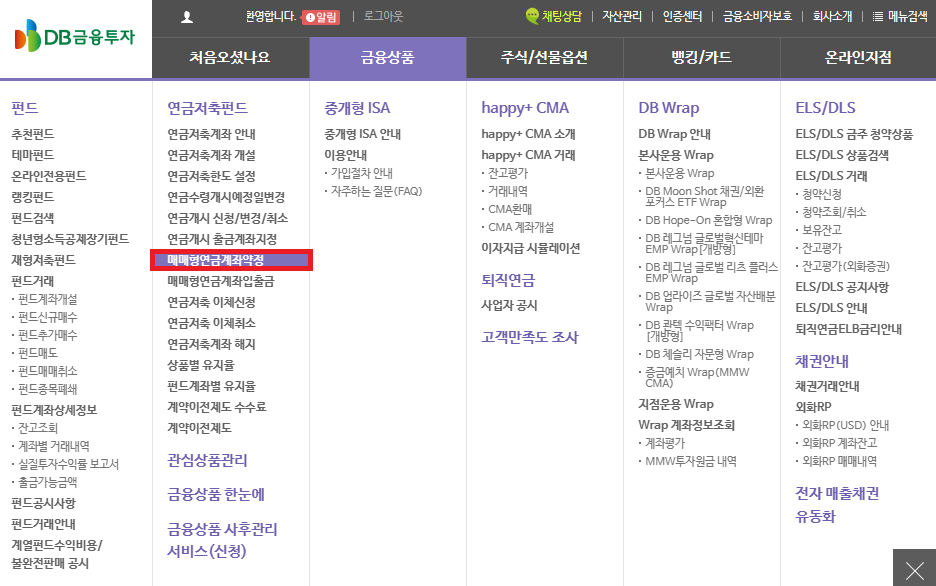Select 테마펀드
The width and height of the screenshot is (936, 586).
33,155
